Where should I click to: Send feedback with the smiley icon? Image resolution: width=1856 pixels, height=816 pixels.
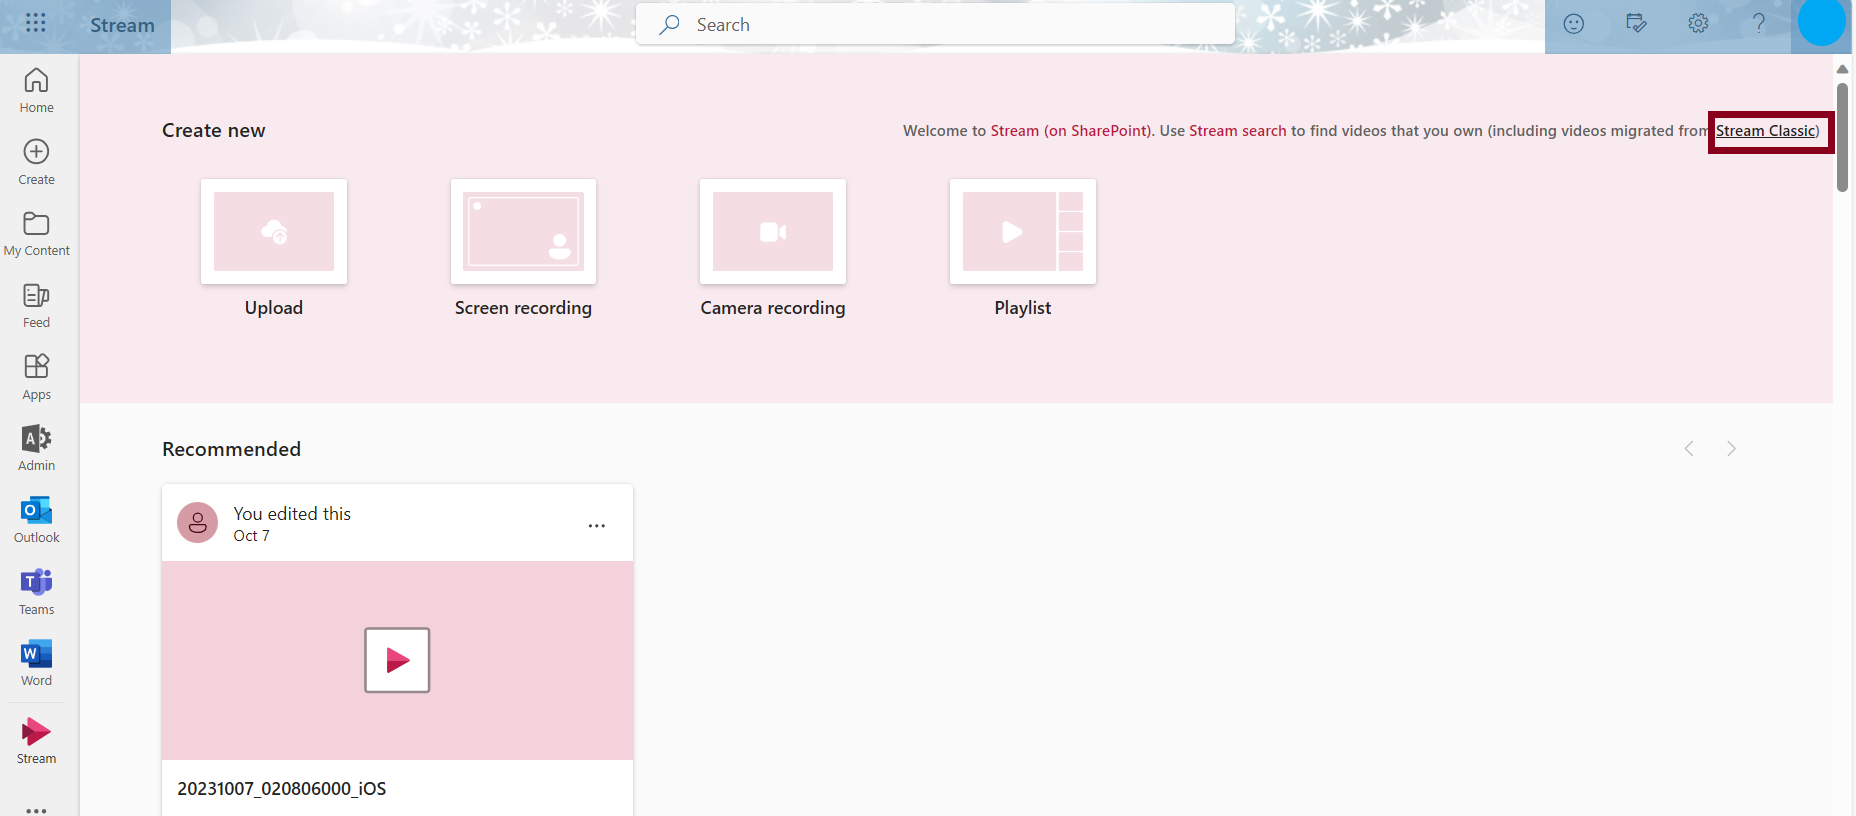tap(1574, 24)
